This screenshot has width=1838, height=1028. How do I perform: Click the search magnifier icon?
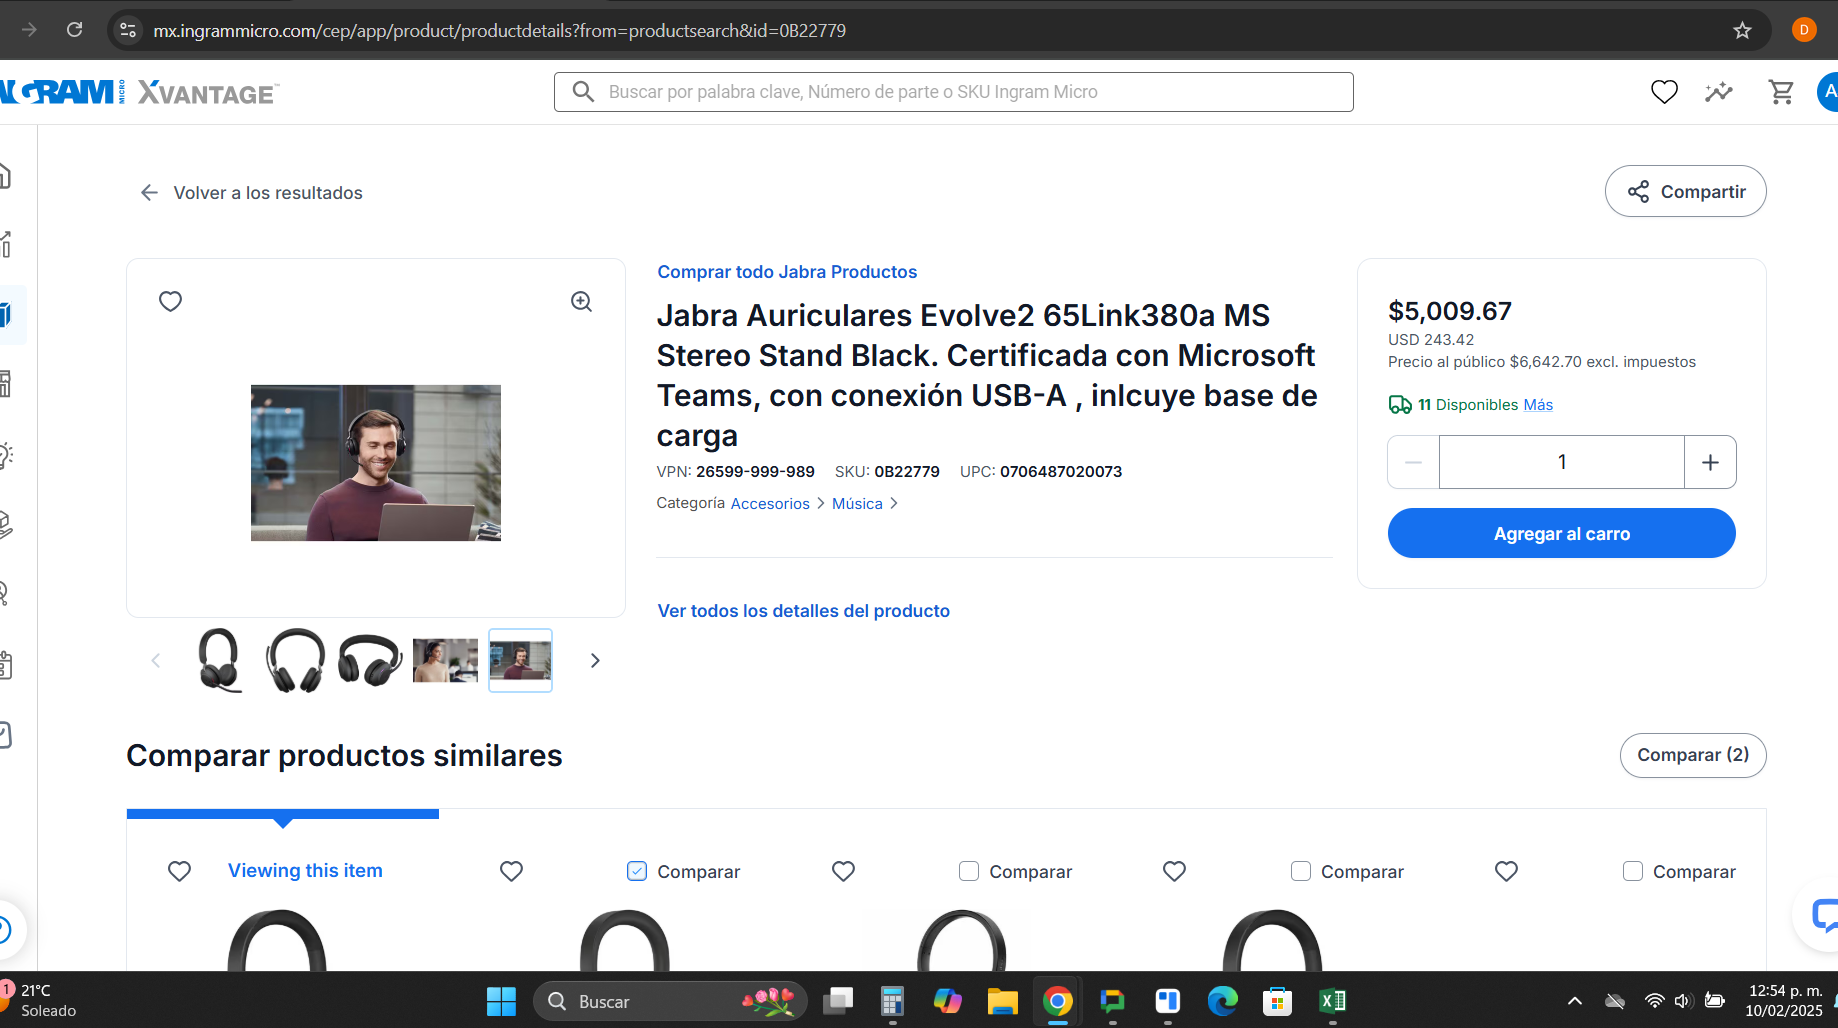pos(583,92)
